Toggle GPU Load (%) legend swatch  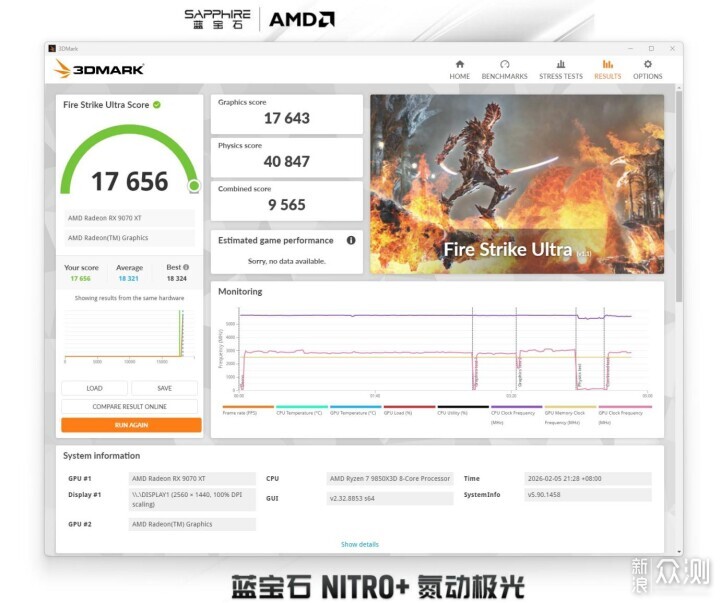[x=409, y=407]
